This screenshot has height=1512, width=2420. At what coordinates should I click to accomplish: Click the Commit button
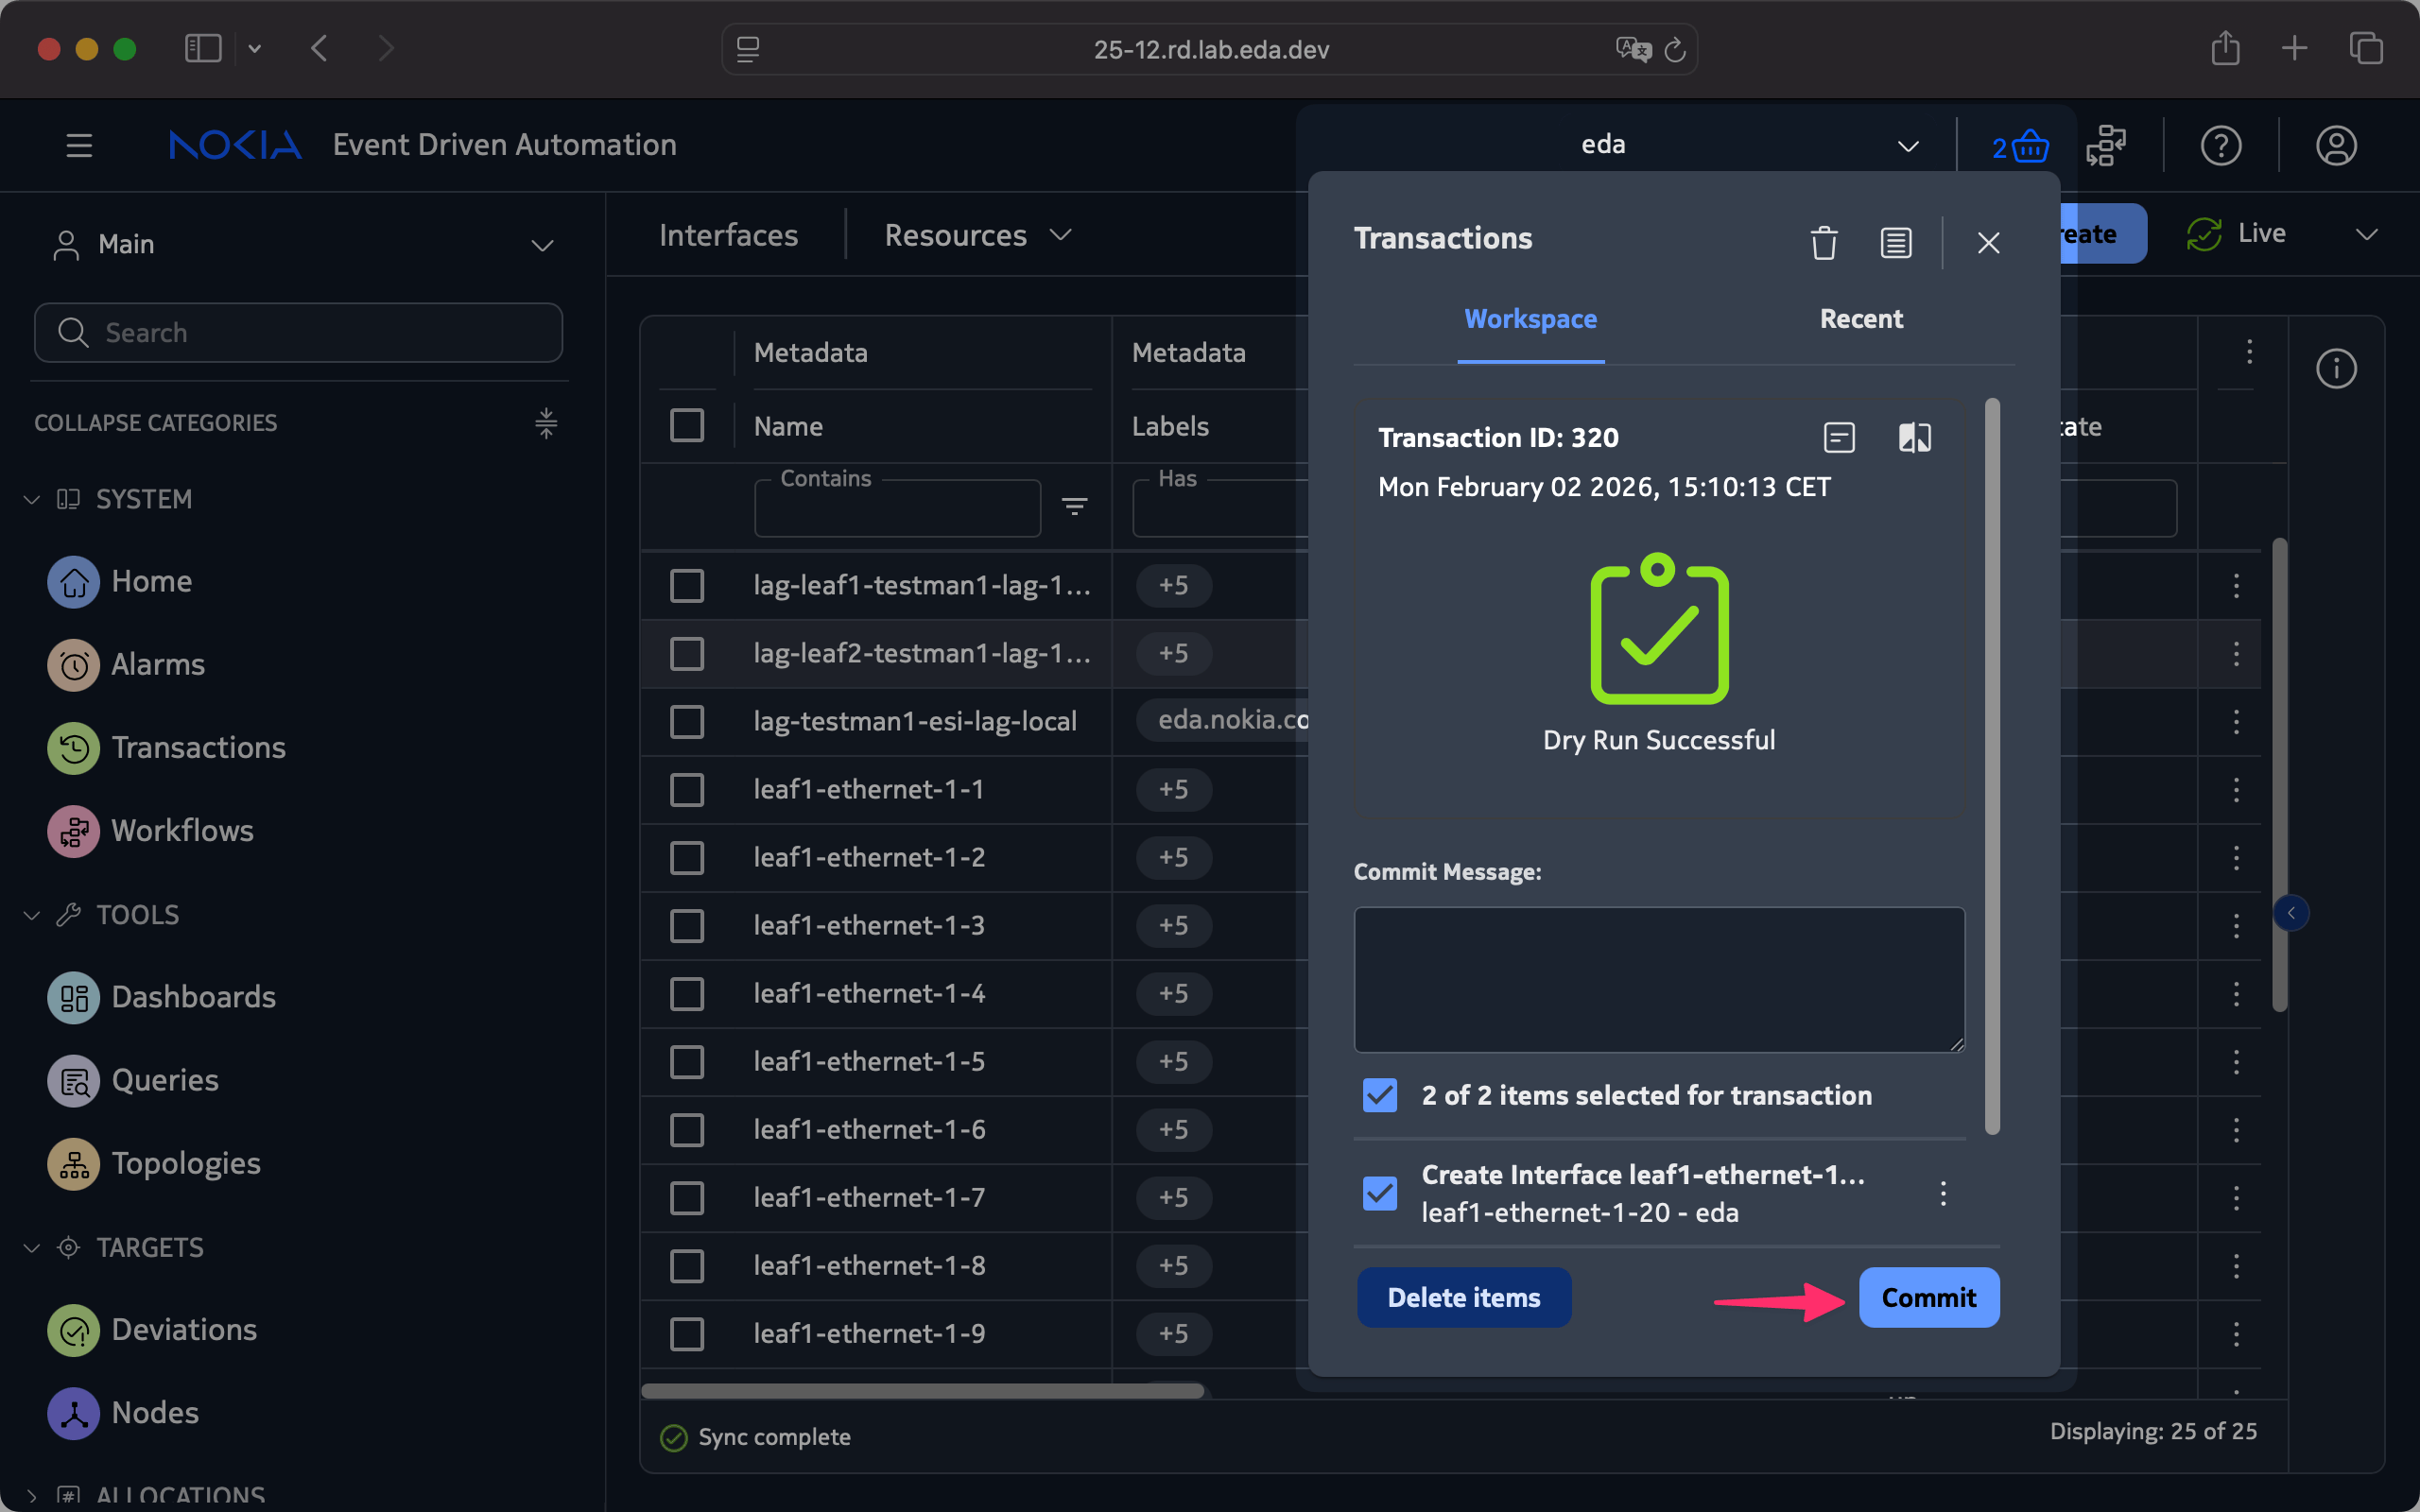(1928, 1297)
